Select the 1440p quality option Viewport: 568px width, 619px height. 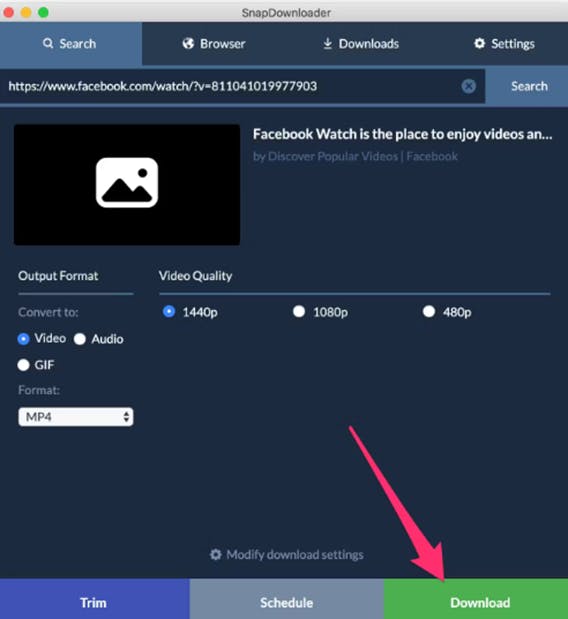pos(169,311)
